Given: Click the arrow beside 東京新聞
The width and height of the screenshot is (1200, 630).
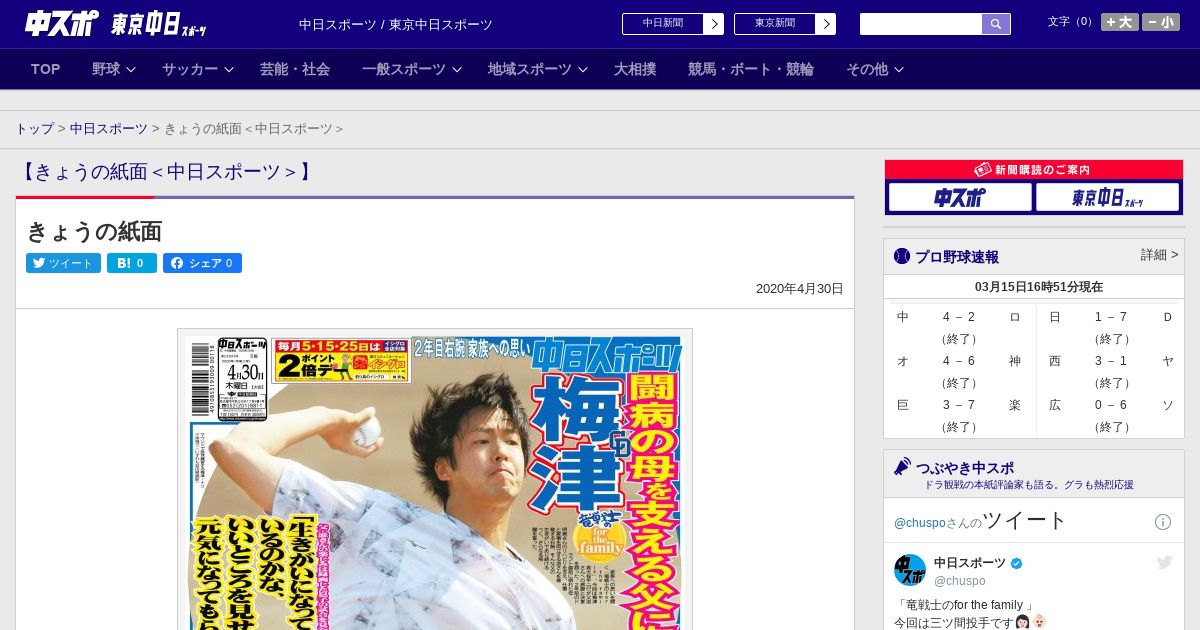Looking at the screenshot, I should coord(826,24).
